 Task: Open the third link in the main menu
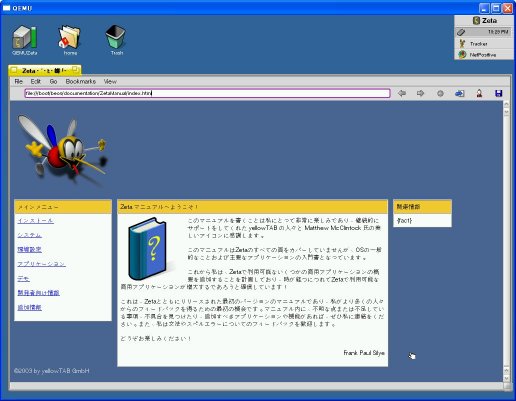(x=29, y=249)
